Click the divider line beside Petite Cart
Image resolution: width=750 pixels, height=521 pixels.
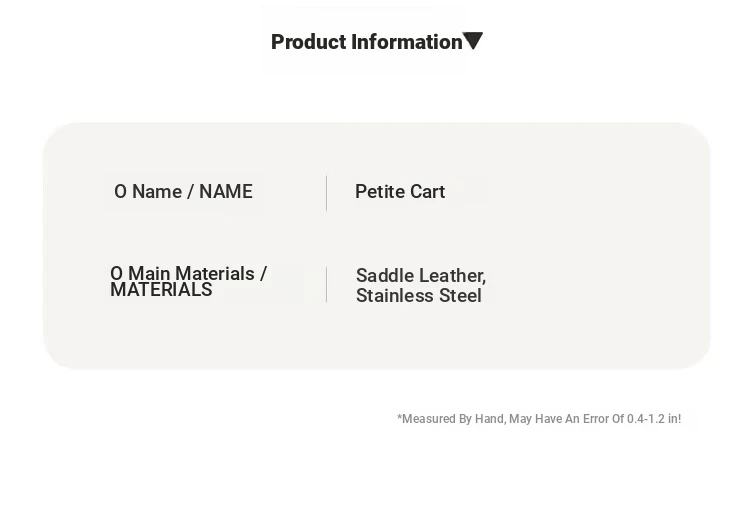point(327,193)
